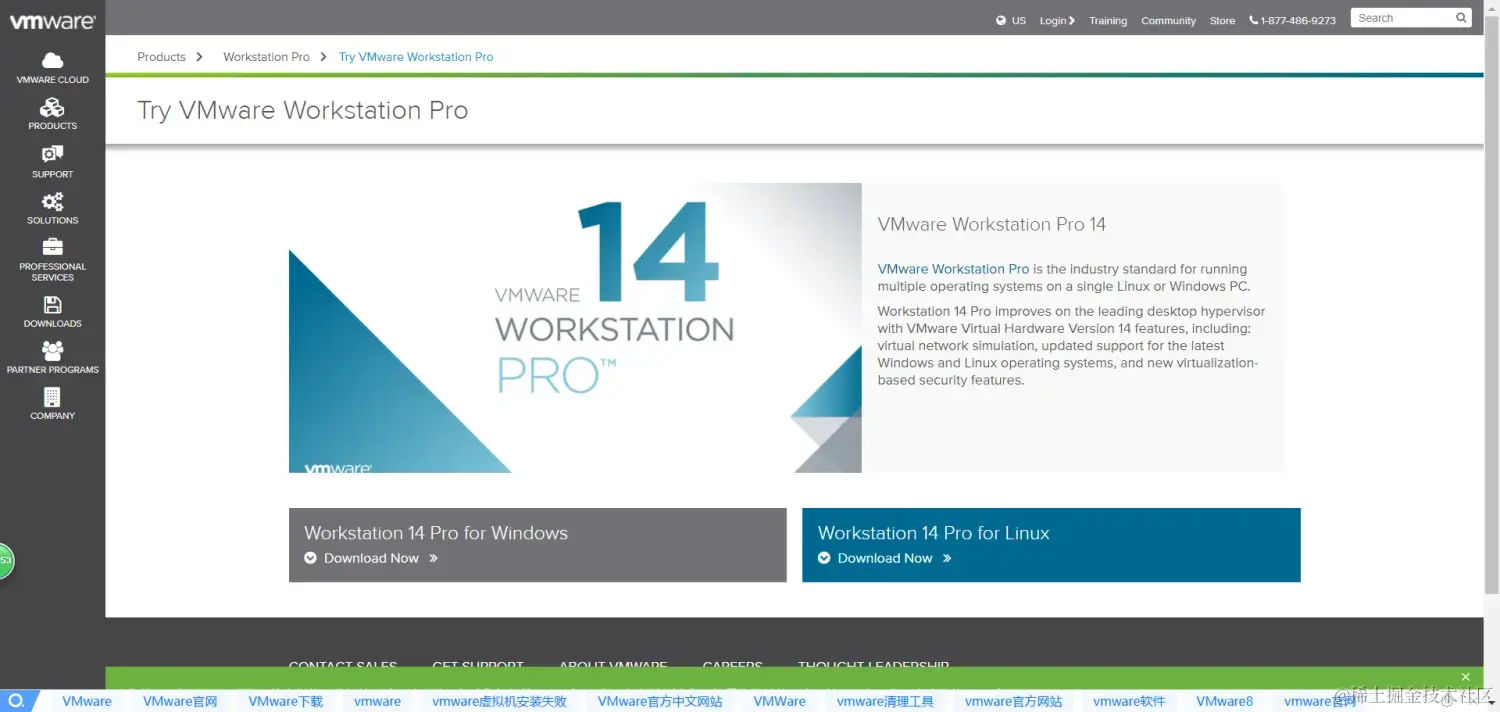Click the Workstation 14 Pro for Linux heading
The height and width of the screenshot is (712, 1500).
[934, 533]
